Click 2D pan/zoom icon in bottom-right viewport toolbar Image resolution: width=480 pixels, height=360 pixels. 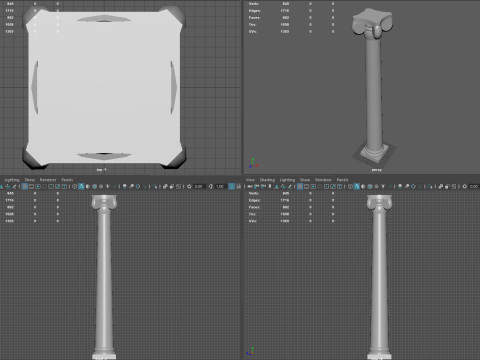[x=283, y=187]
